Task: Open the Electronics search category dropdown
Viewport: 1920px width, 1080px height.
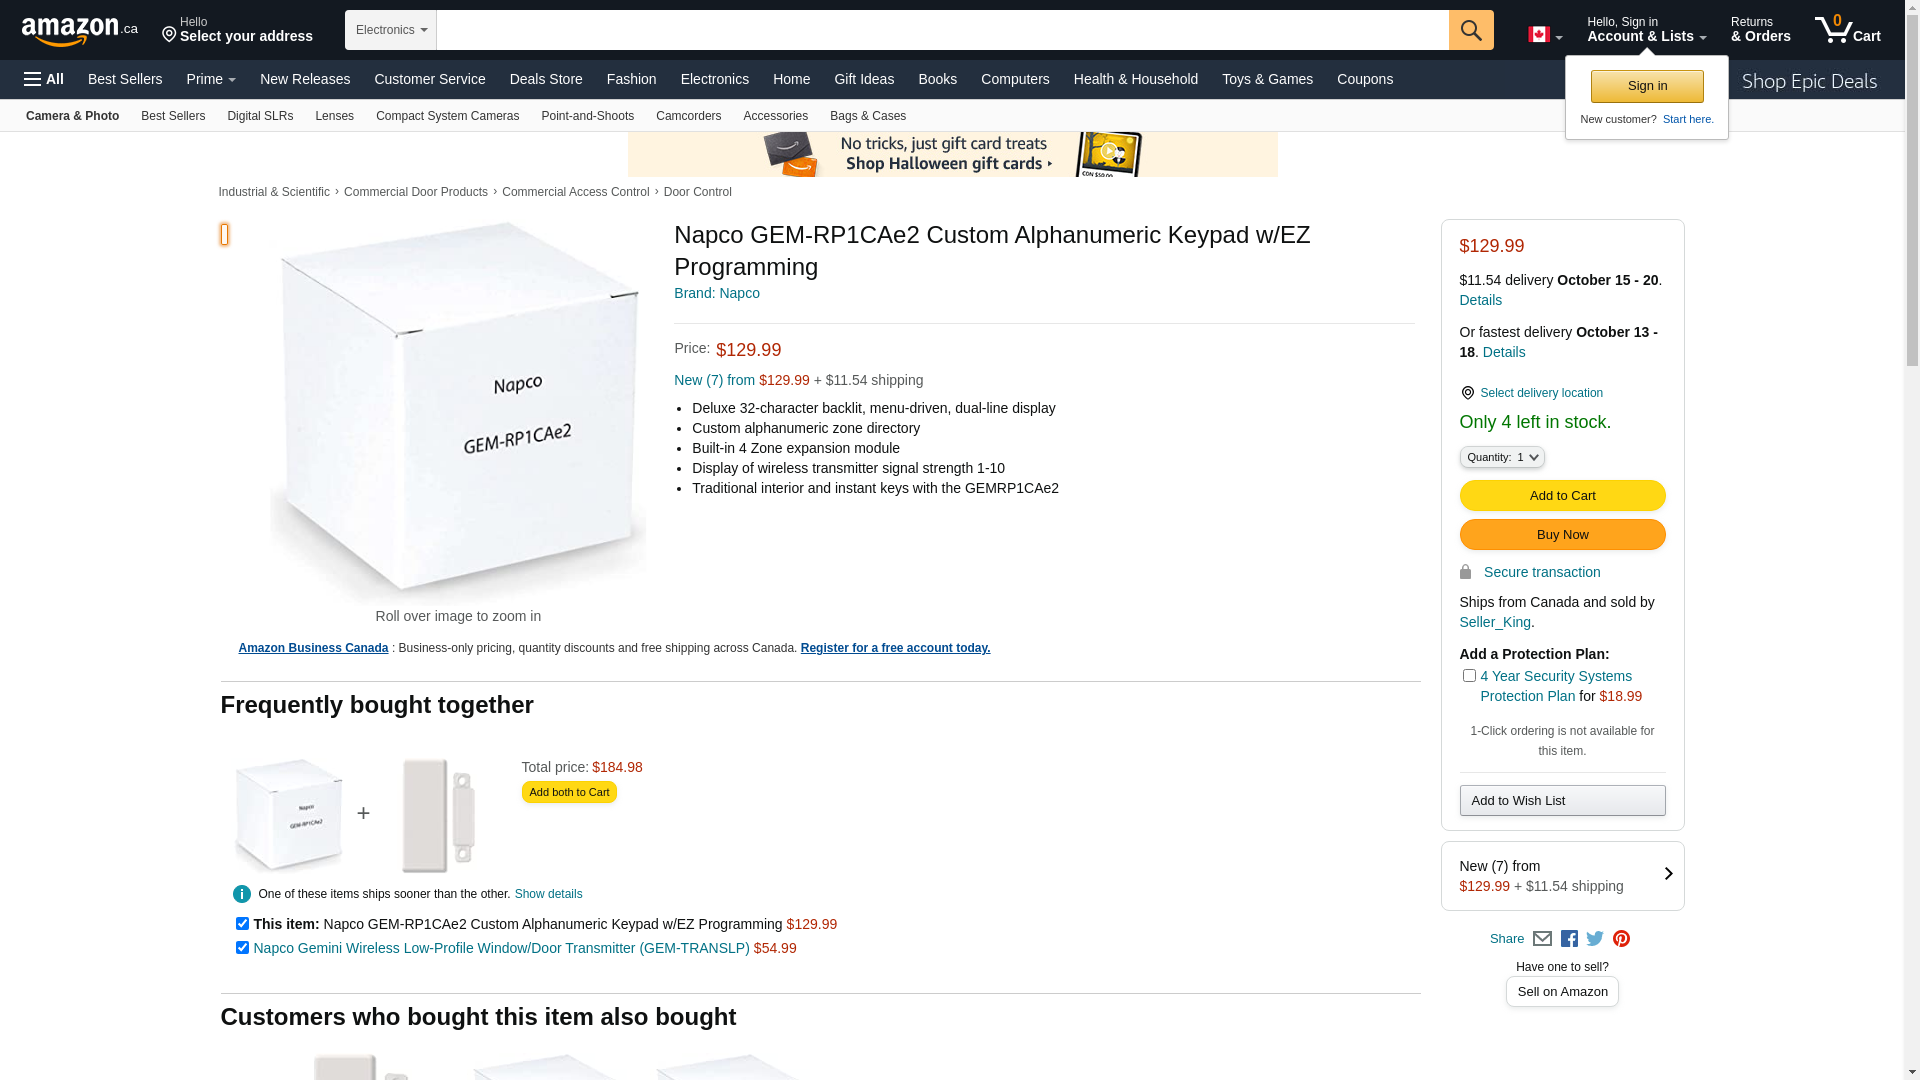Action: (x=391, y=30)
